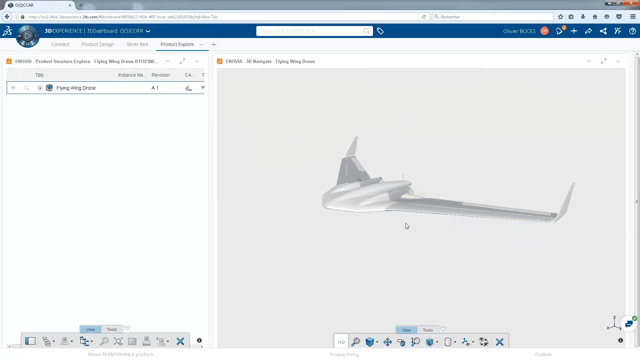Open the Cookies link
Image resolution: width=640 pixels, height=360 pixels.
[x=543, y=354]
